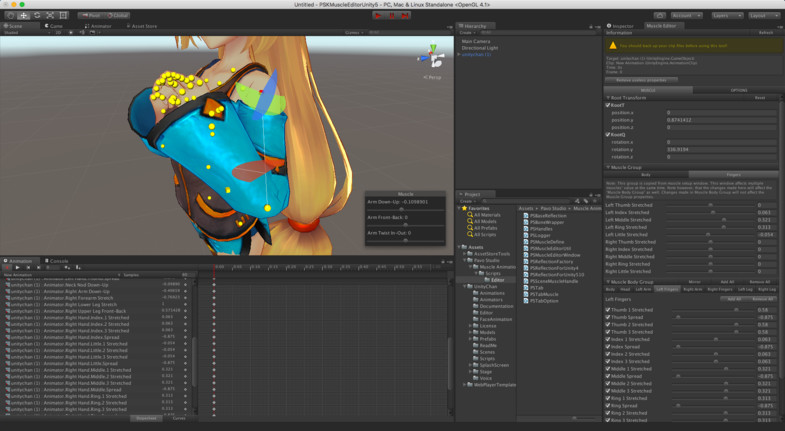This screenshot has width=785, height=431.
Task: Switch to the Game tab
Action: 54,26
